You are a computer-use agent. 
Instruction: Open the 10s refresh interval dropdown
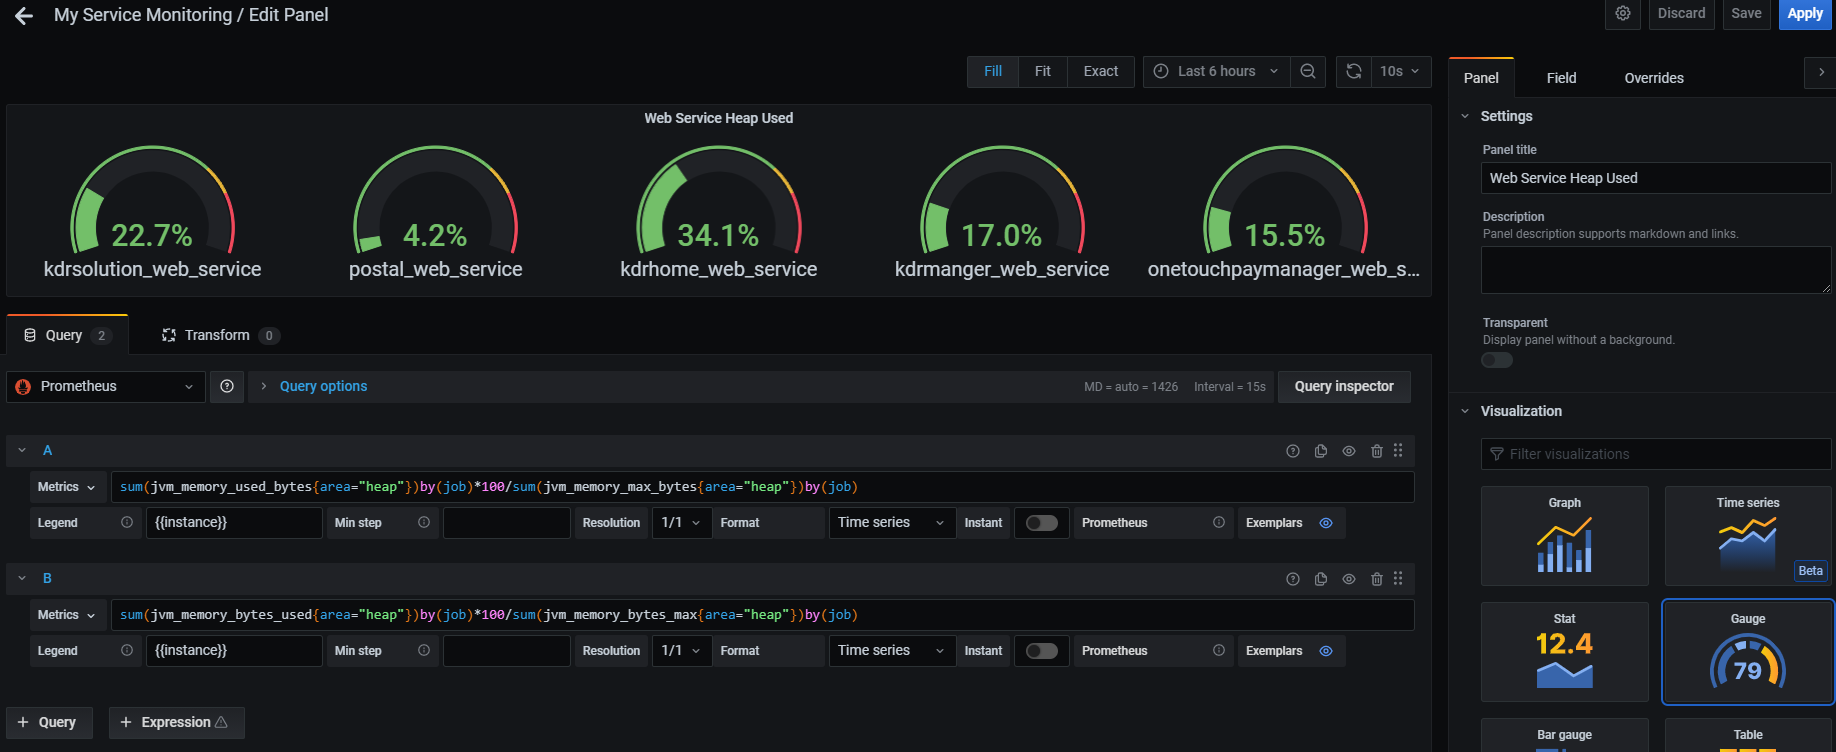(x=1400, y=71)
